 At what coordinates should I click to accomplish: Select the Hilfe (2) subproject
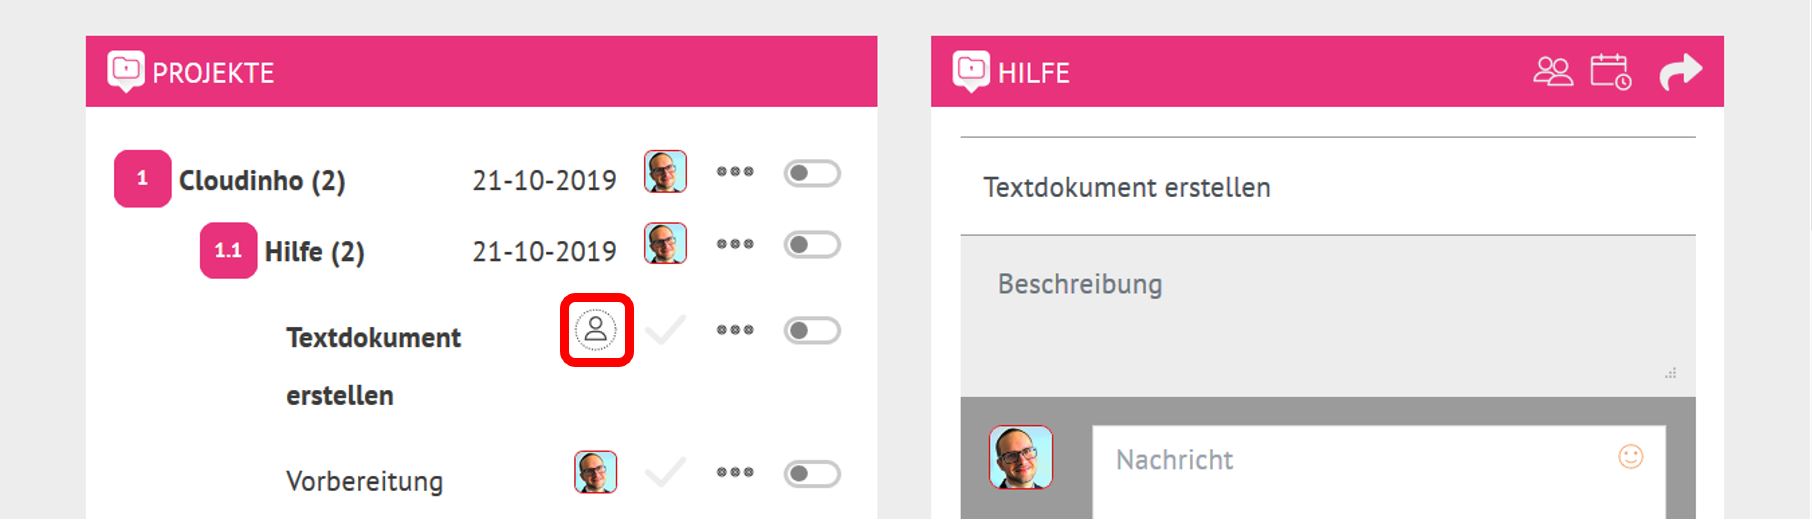tap(314, 252)
